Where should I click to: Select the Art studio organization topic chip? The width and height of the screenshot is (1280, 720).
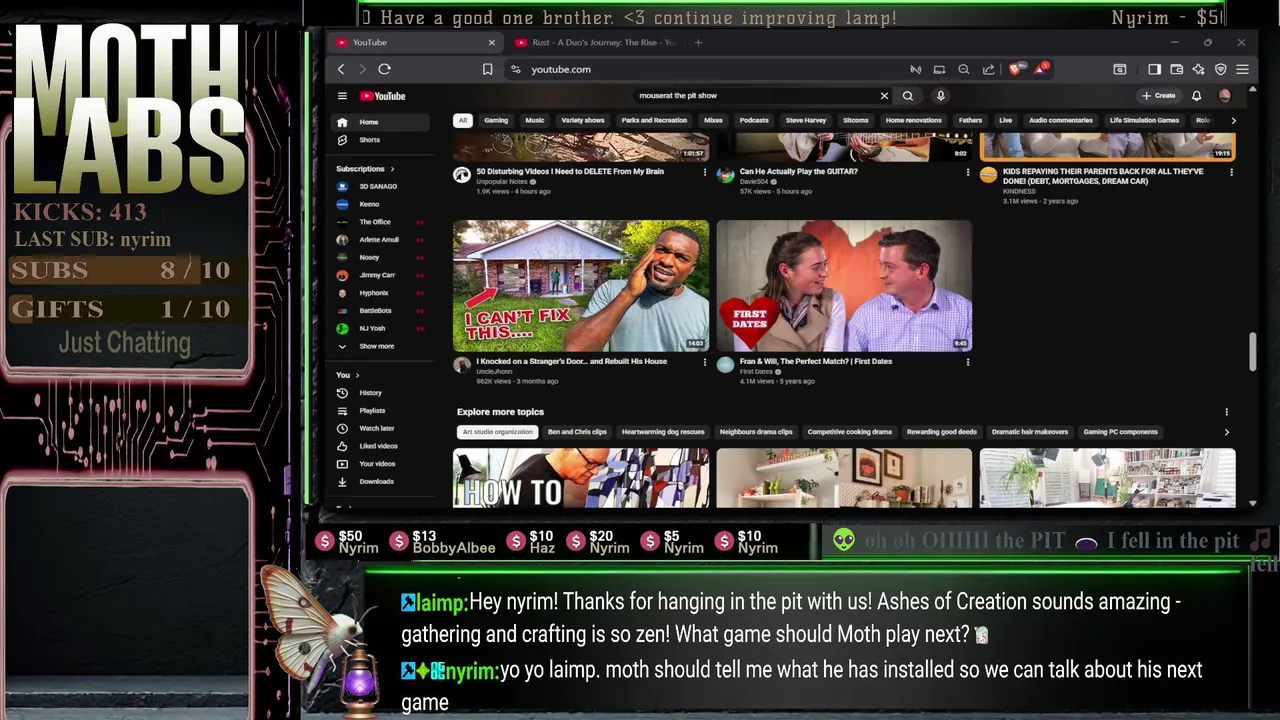point(497,432)
